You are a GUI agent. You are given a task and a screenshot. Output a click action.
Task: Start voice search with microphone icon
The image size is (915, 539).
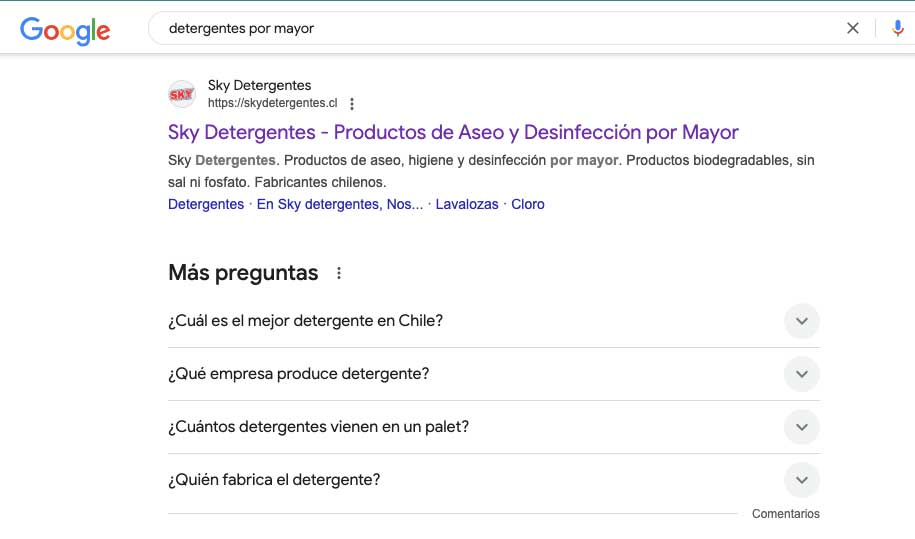tap(898, 28)
